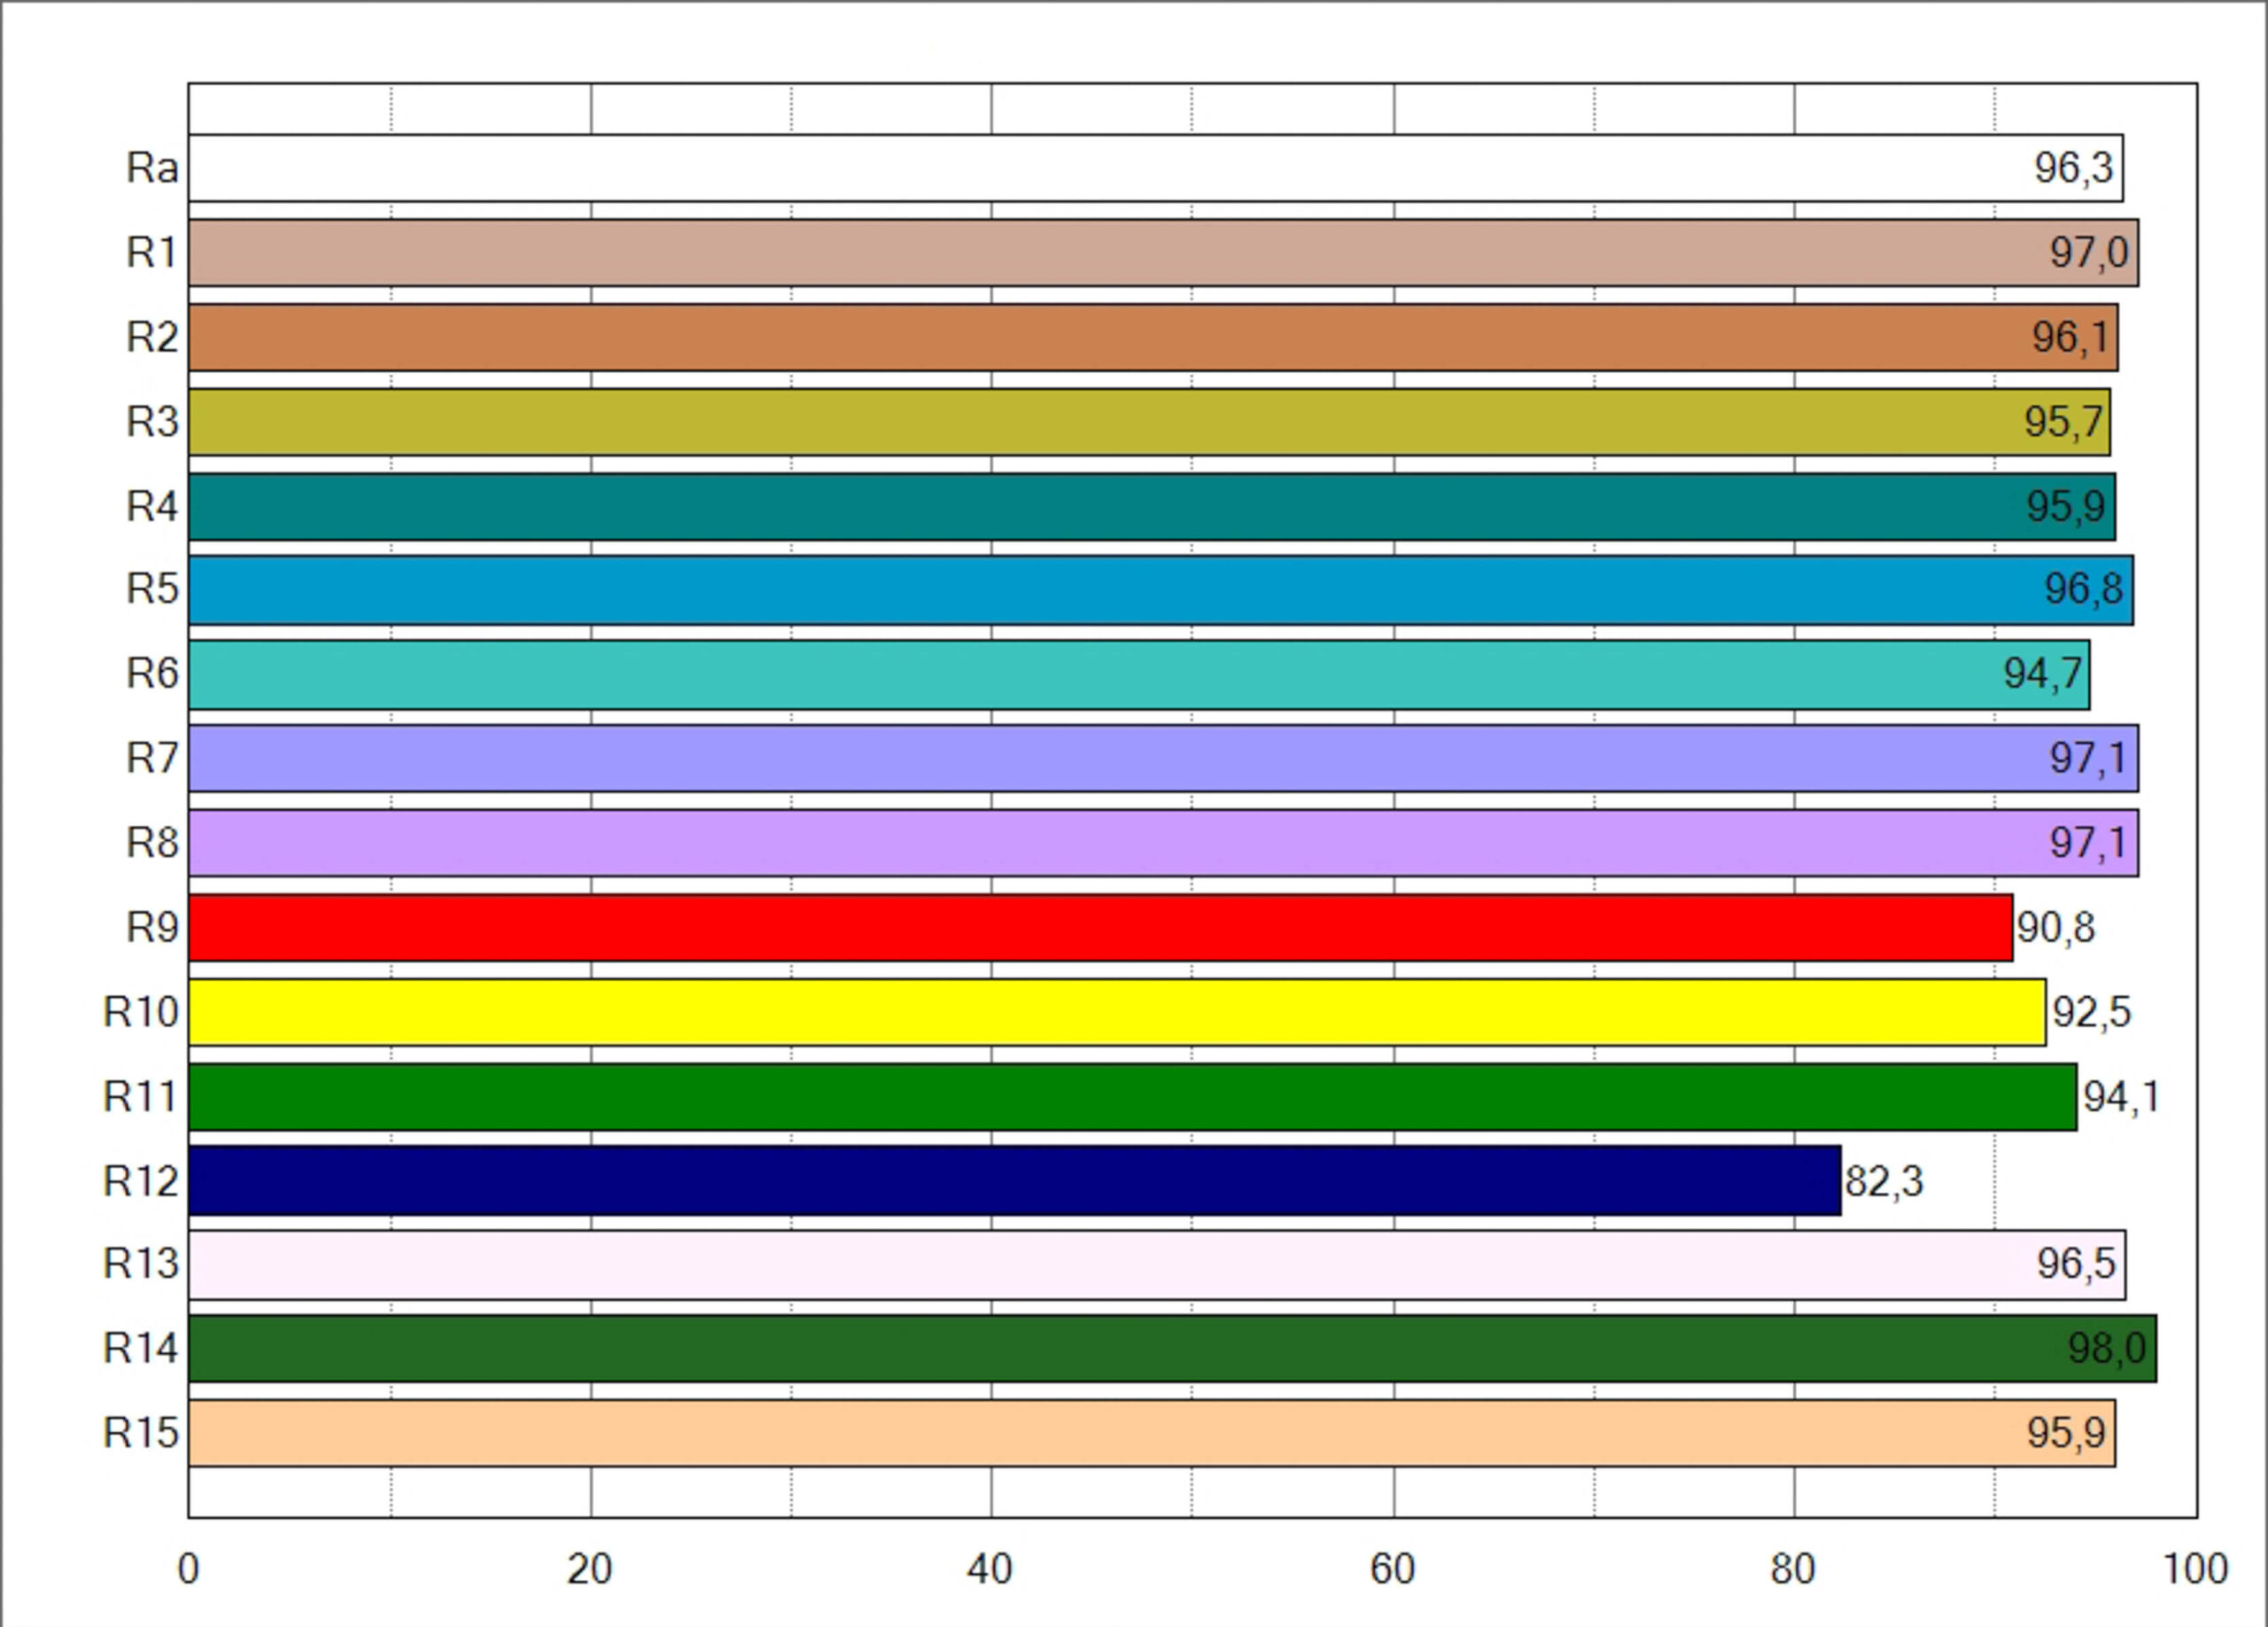Click the R14 dark green bar
Image resolution: width=2268 pixels, height=1627 pixels.
pyautogui.click(x=1173, y=1349)
